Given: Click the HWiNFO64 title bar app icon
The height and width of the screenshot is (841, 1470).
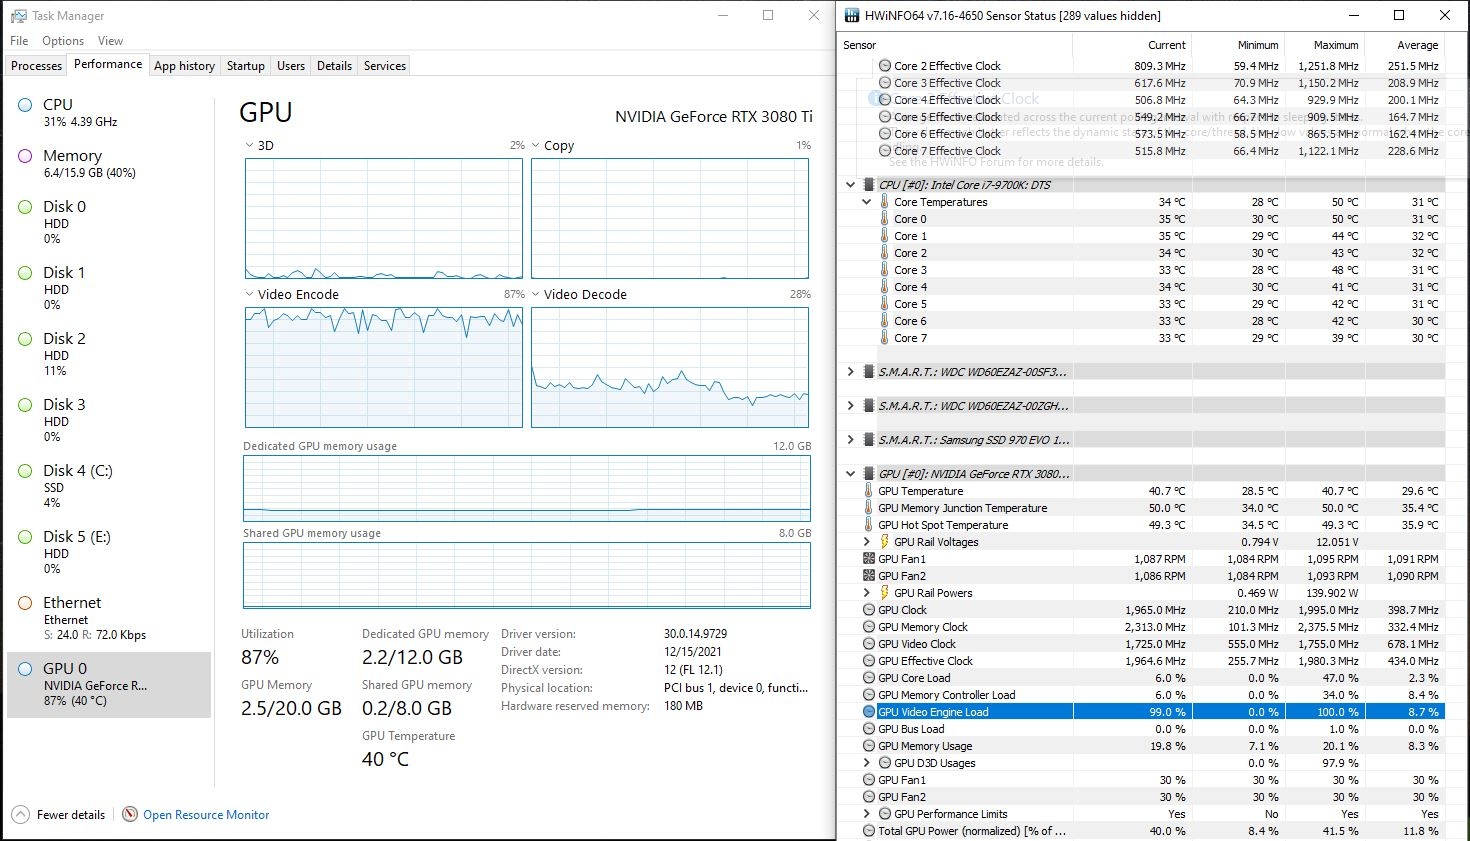Looking at the screenshot, I should tap(852, 16).
